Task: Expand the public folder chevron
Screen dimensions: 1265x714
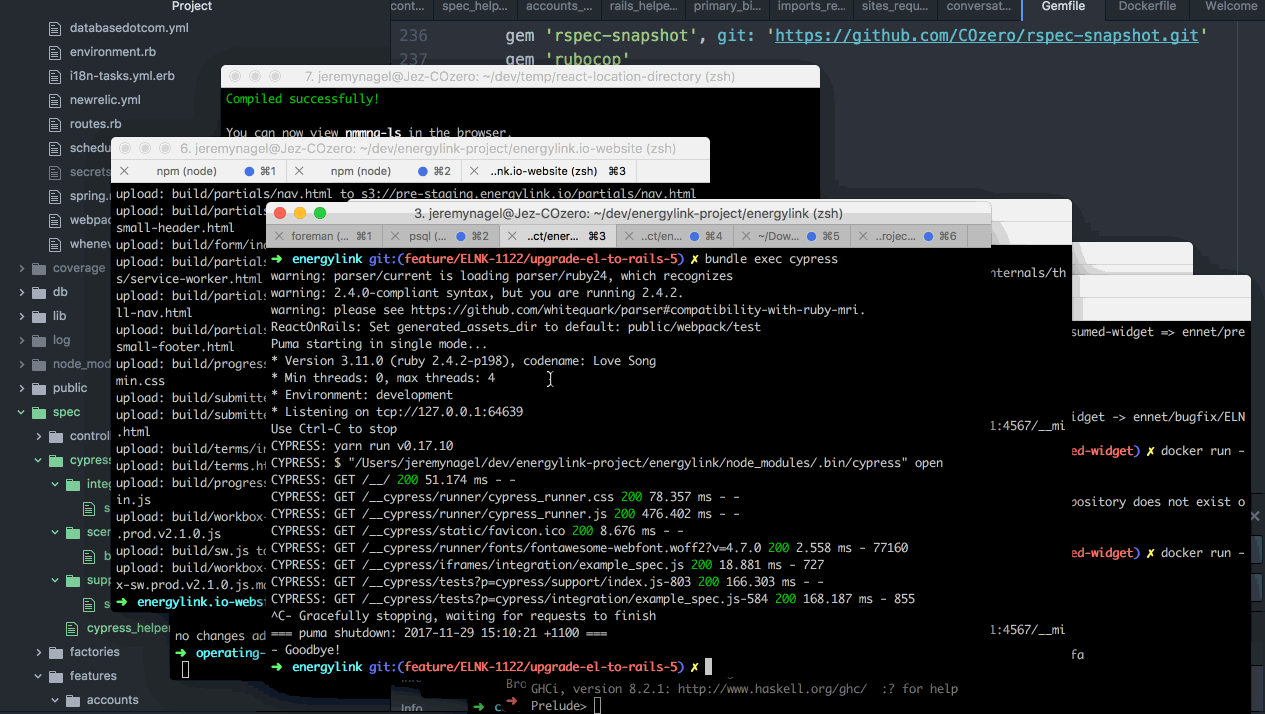Action: coord(22,388)
